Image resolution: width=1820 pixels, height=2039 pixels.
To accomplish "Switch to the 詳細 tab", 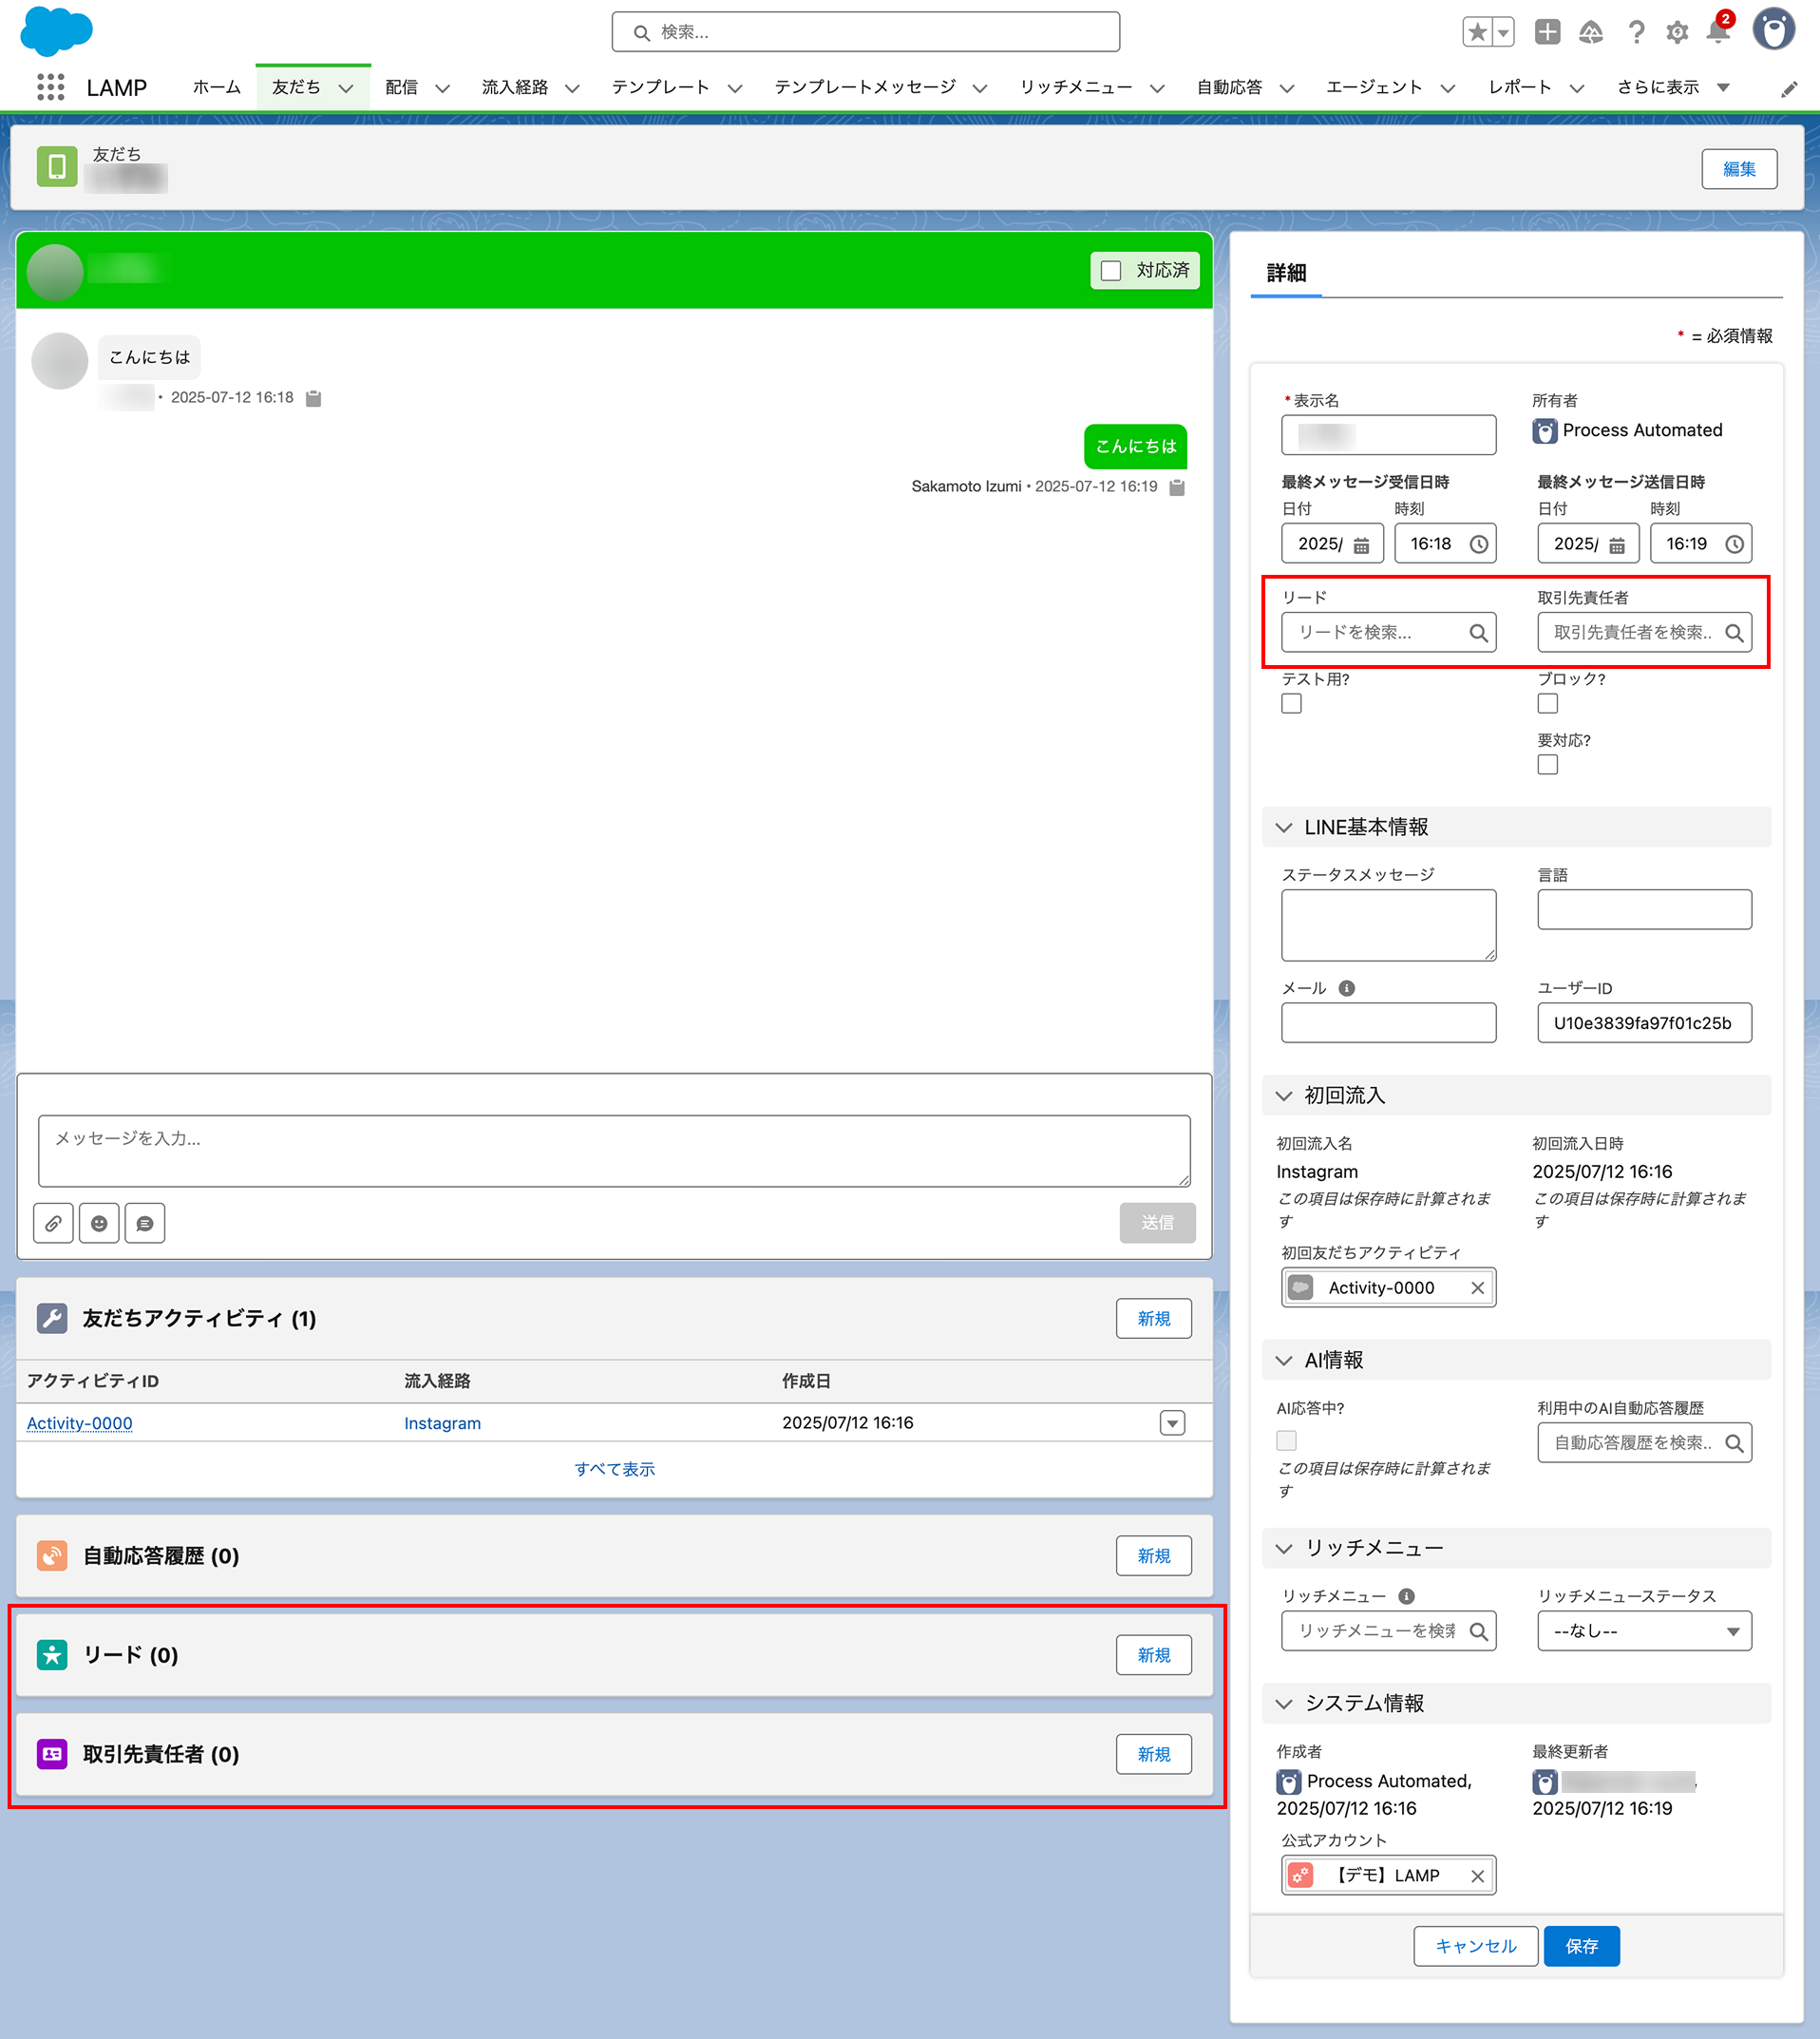I will [1286, 273].
